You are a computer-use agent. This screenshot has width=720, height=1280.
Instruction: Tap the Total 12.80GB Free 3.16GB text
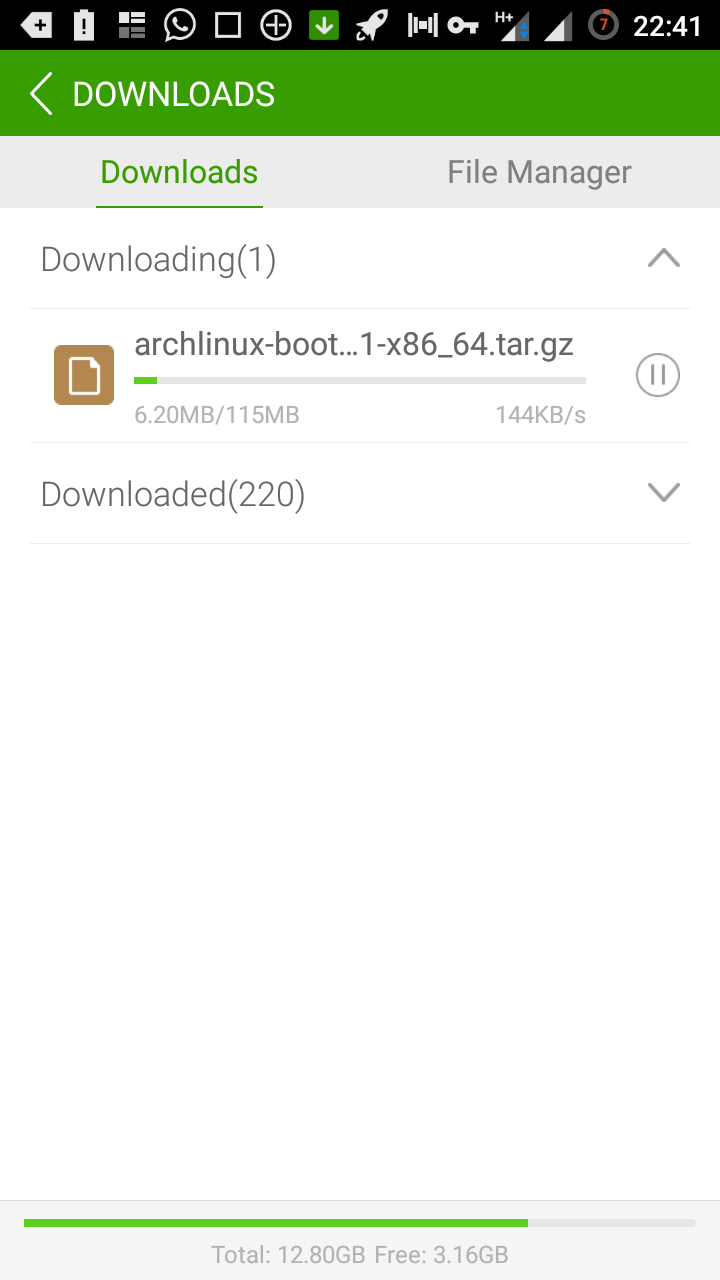click(360, 1254)
